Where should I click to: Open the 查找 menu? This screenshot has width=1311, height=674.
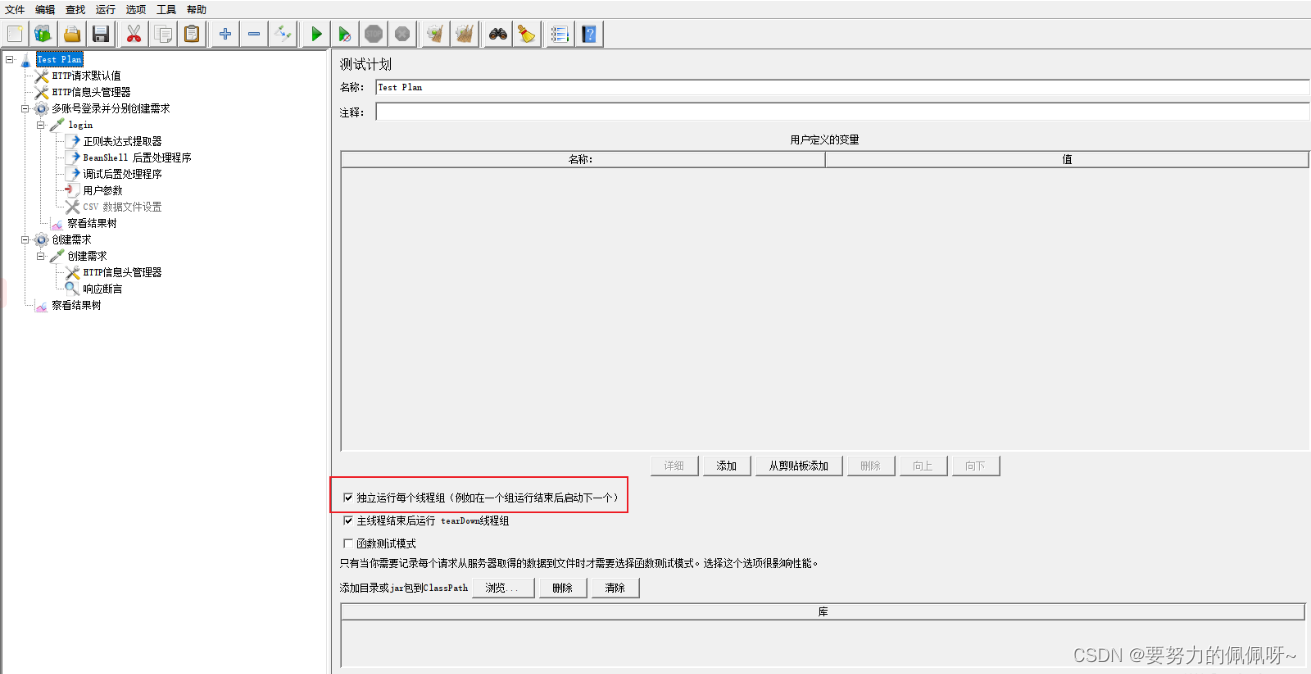coord(75,9)
